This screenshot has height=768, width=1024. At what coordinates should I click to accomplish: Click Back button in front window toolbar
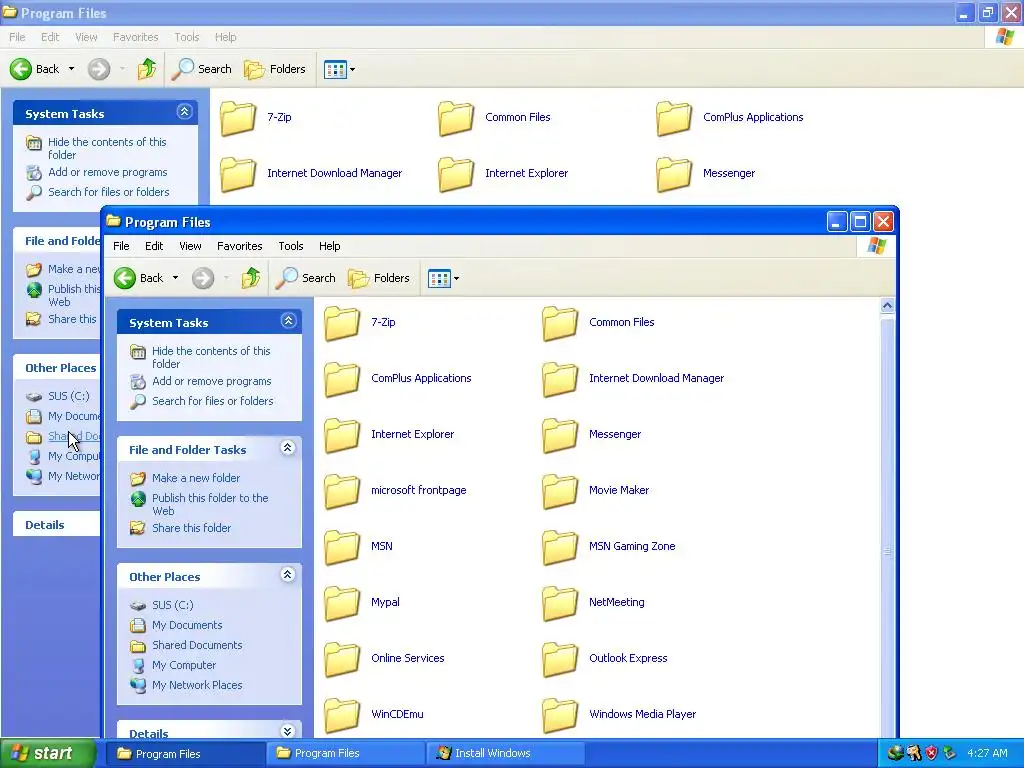[x=139, y=278]
